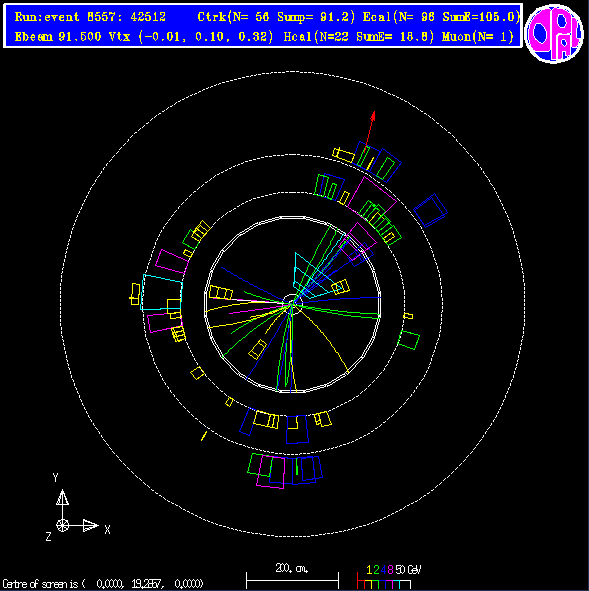The image size is (589, 591).
Task: Click the Muon(N= 1) readout
Action: click(x=478, y=37)
